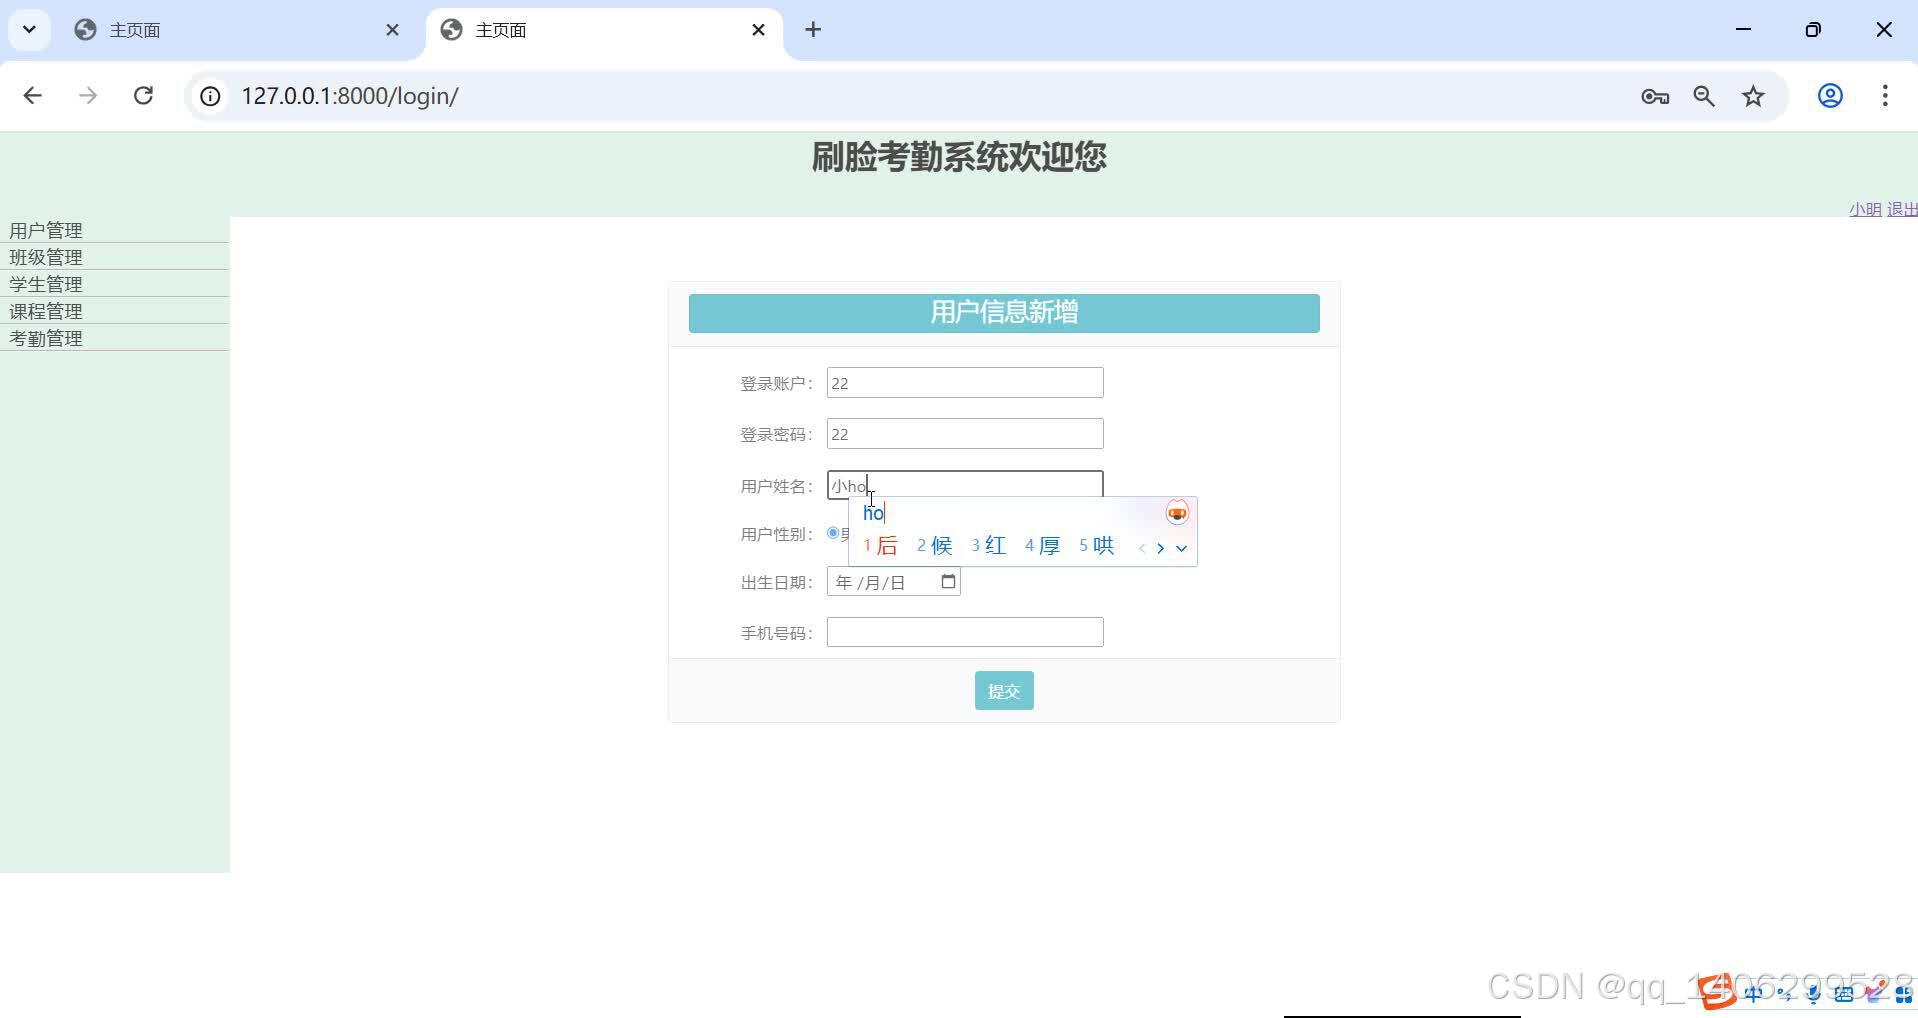The width and height of the screenshot is (1918, 1018).
Task: Show next page of pinyin candidates
Action: (1161, 548)
